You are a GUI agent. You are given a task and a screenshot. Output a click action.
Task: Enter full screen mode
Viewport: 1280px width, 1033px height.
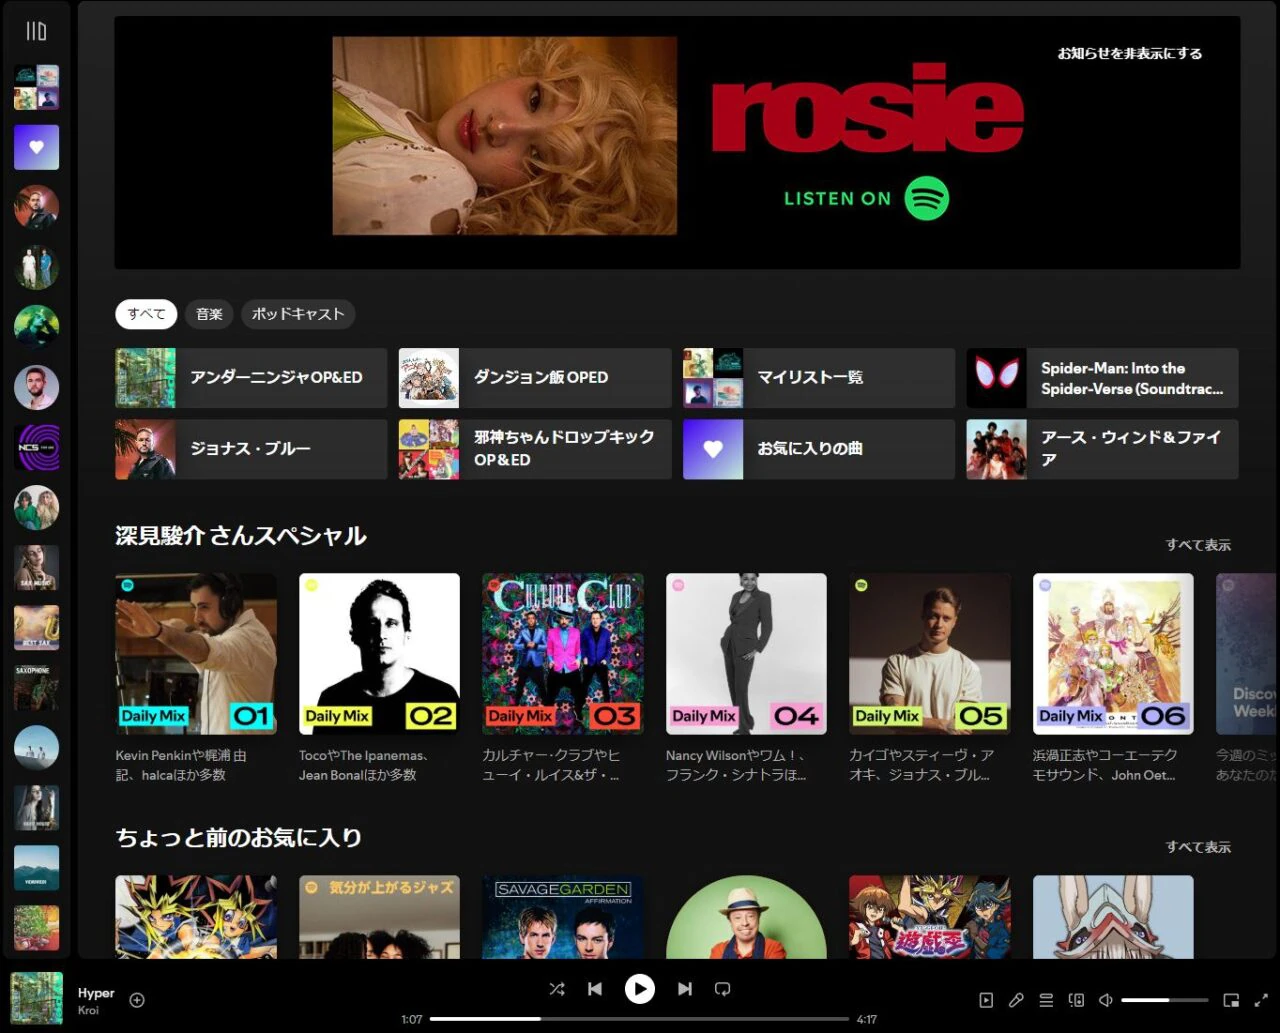pyautogui.click(x=1261, y=1000)
